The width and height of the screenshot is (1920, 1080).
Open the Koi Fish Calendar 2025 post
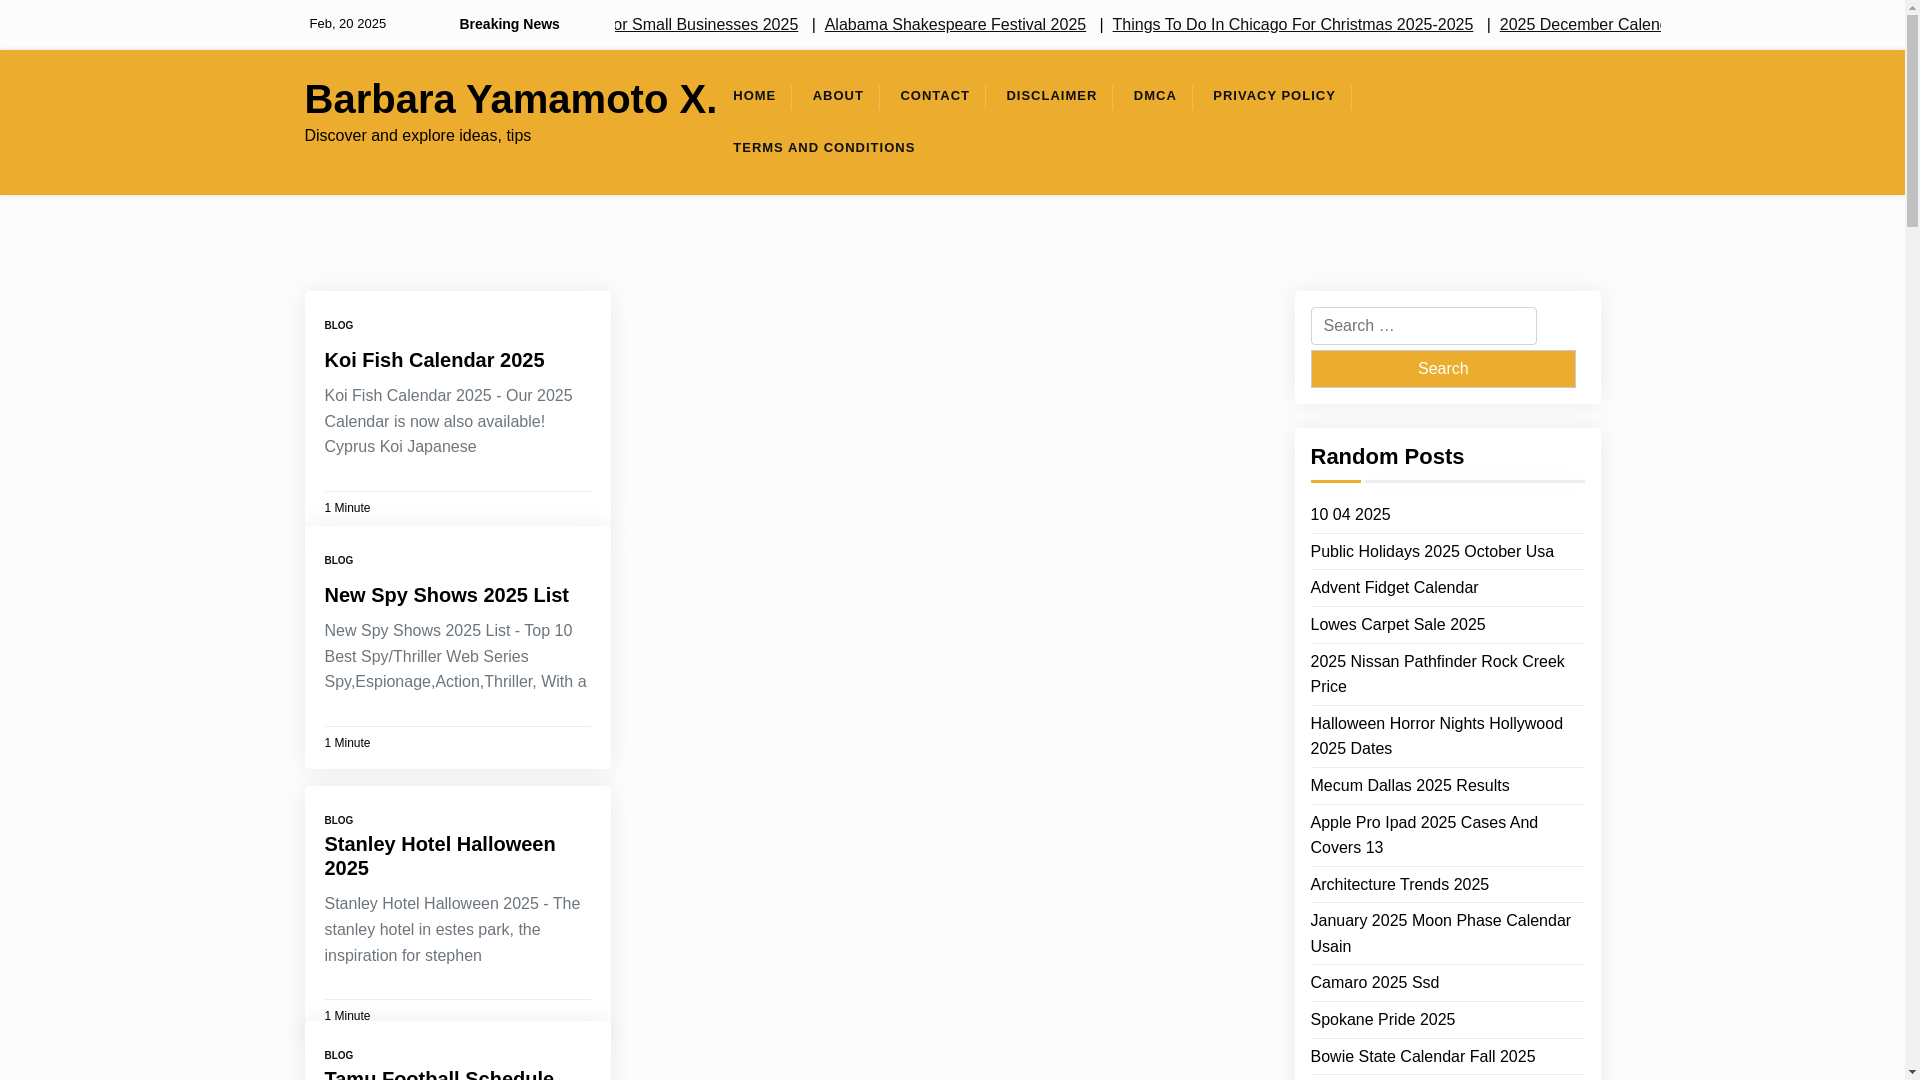(x=434, y=360)
